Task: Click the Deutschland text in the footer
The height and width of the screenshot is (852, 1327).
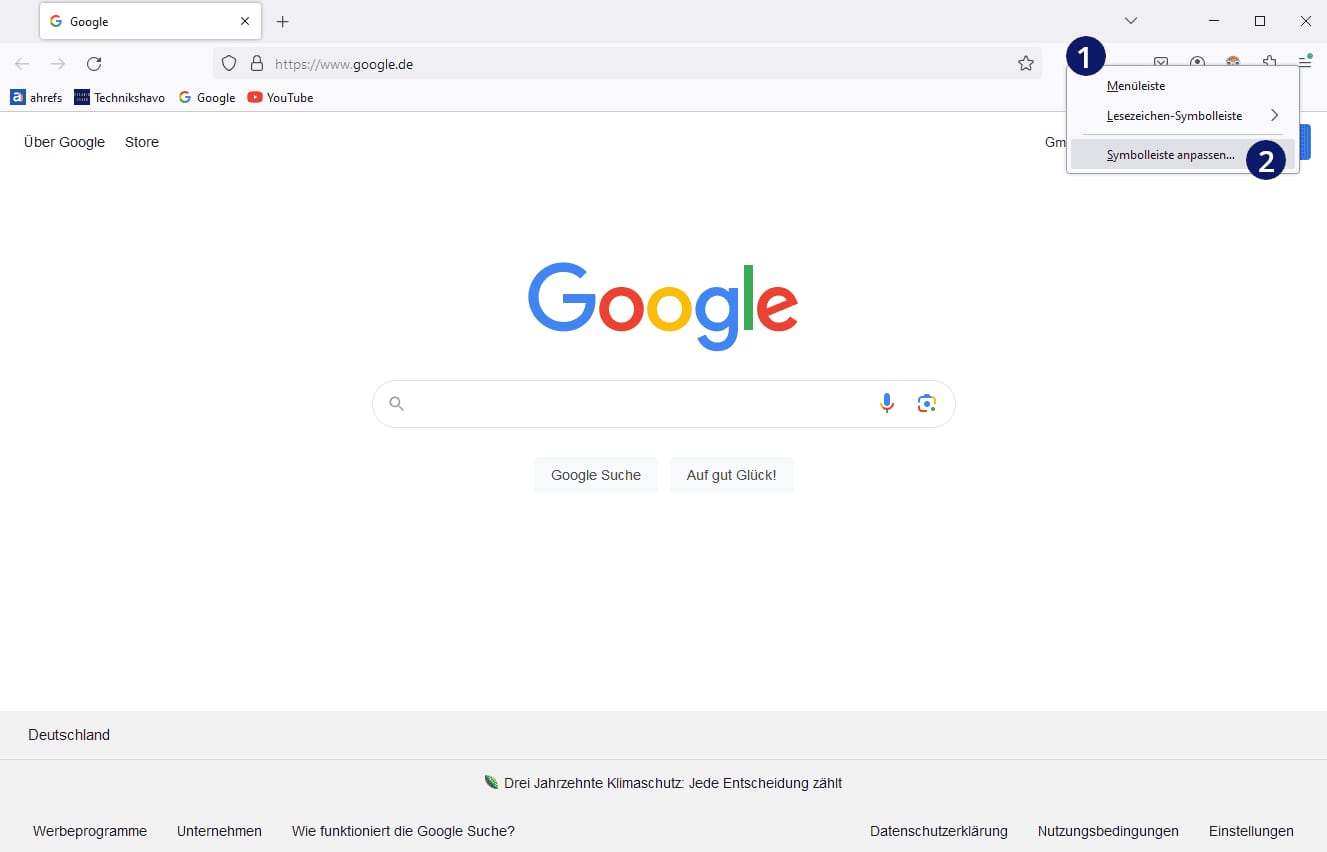Action: tap(69, 735)
